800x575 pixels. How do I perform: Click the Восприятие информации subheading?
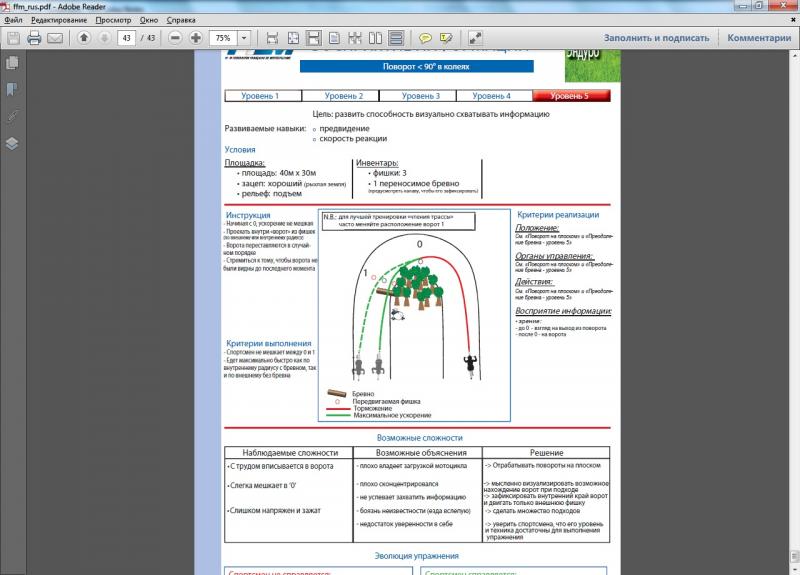tap(563, 311)
